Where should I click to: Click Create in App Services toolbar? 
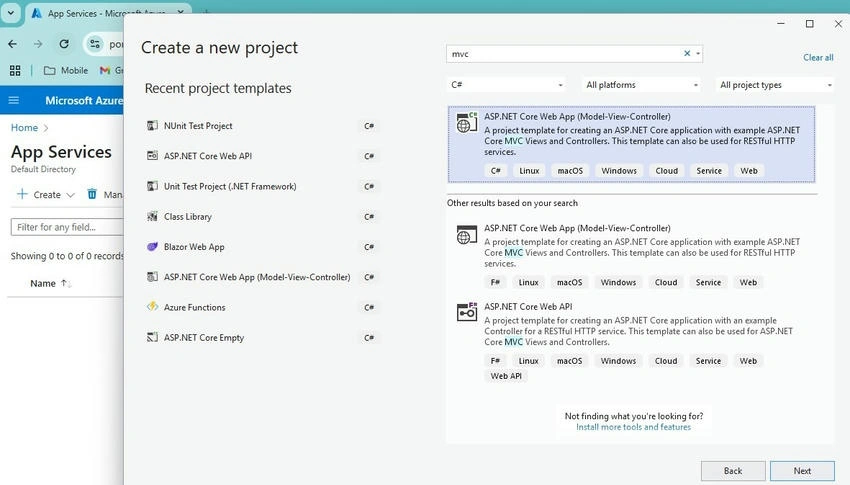(x=47, y=195)
